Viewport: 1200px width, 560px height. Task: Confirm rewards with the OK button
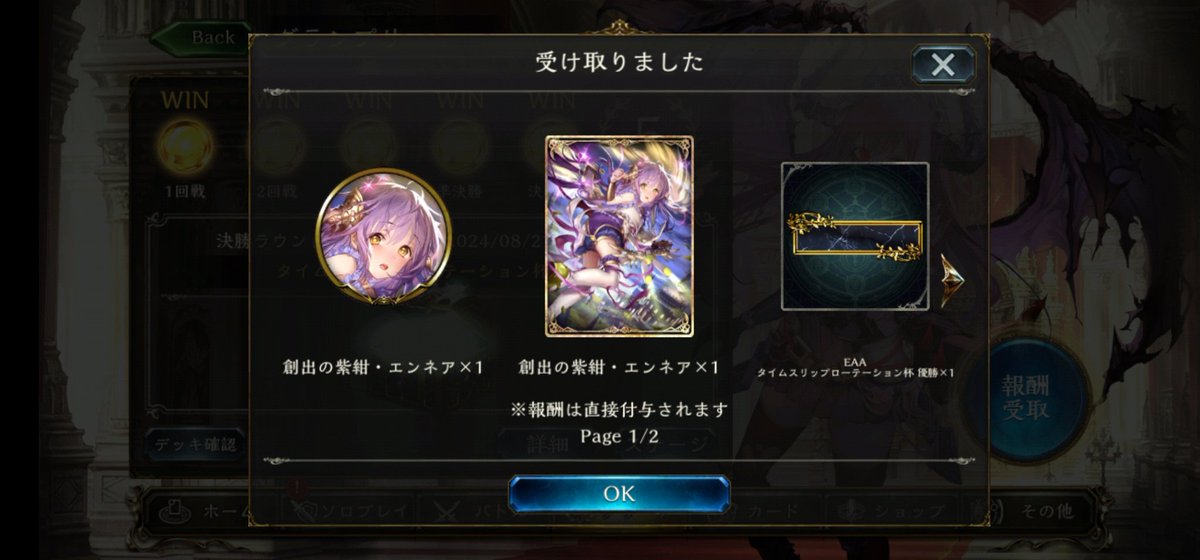pyautogui.click(x=619, y=494)
